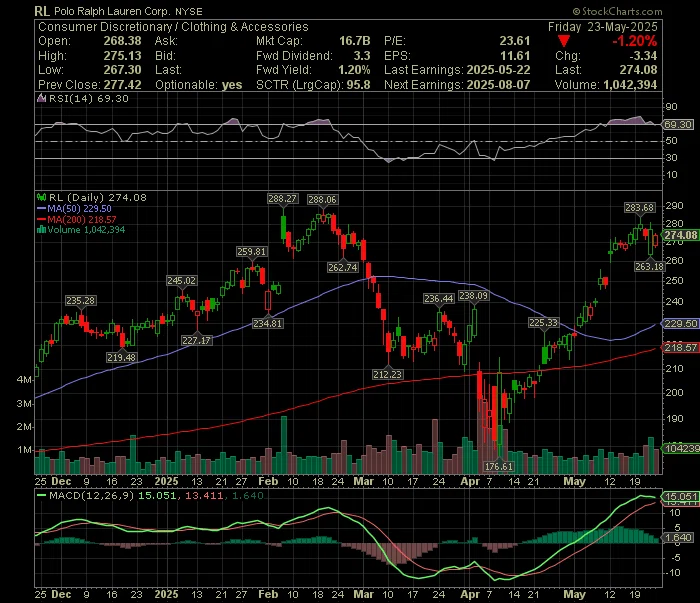Click the red down-arrow change indicator
Viewport: 700px width, 603px height.
564,42
